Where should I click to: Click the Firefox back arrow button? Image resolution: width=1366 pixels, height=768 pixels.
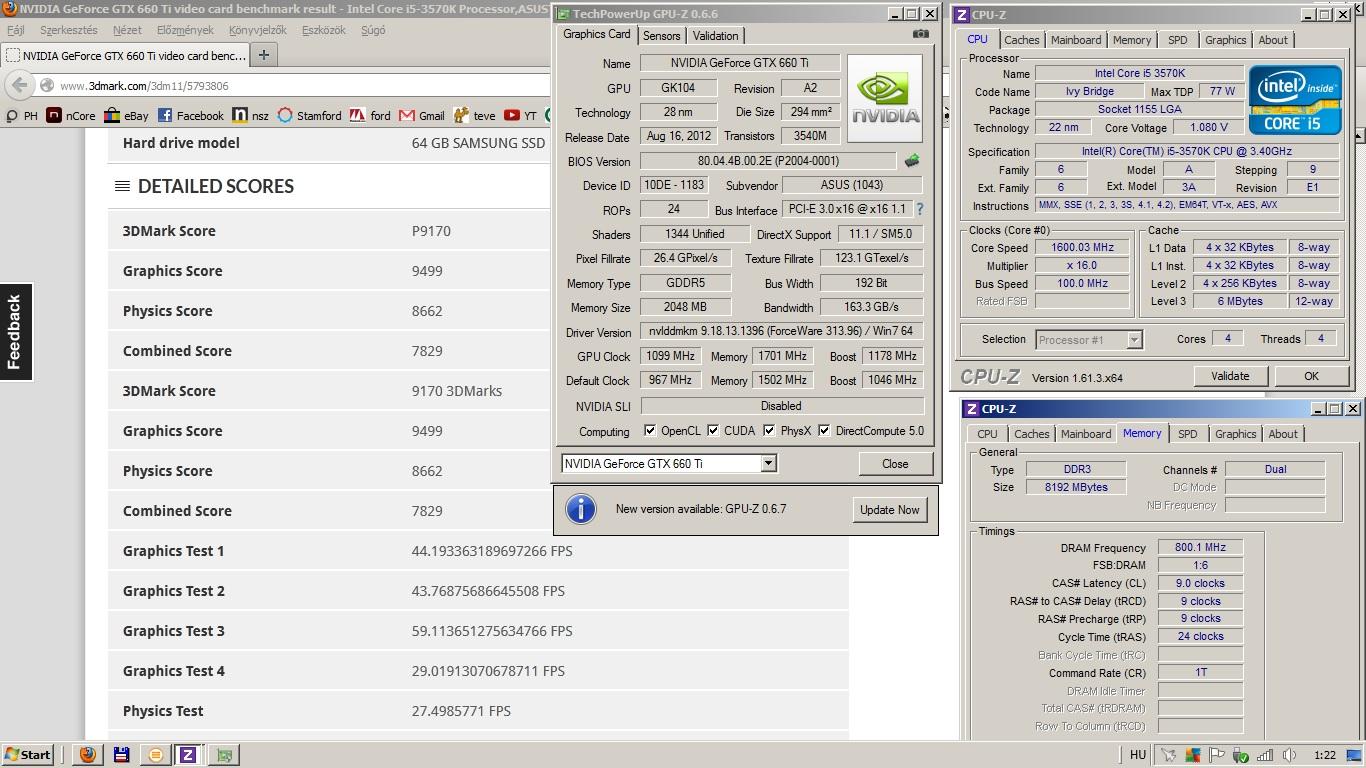(x=19, y=85)
